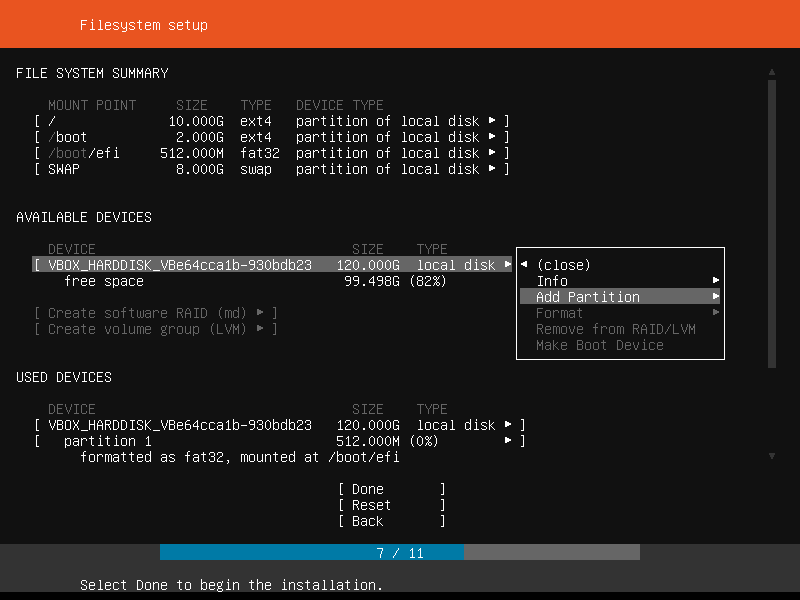This screenshot has width=800, height=600.
Task: Click the arrow next to Info
Action: click(716, 280)
